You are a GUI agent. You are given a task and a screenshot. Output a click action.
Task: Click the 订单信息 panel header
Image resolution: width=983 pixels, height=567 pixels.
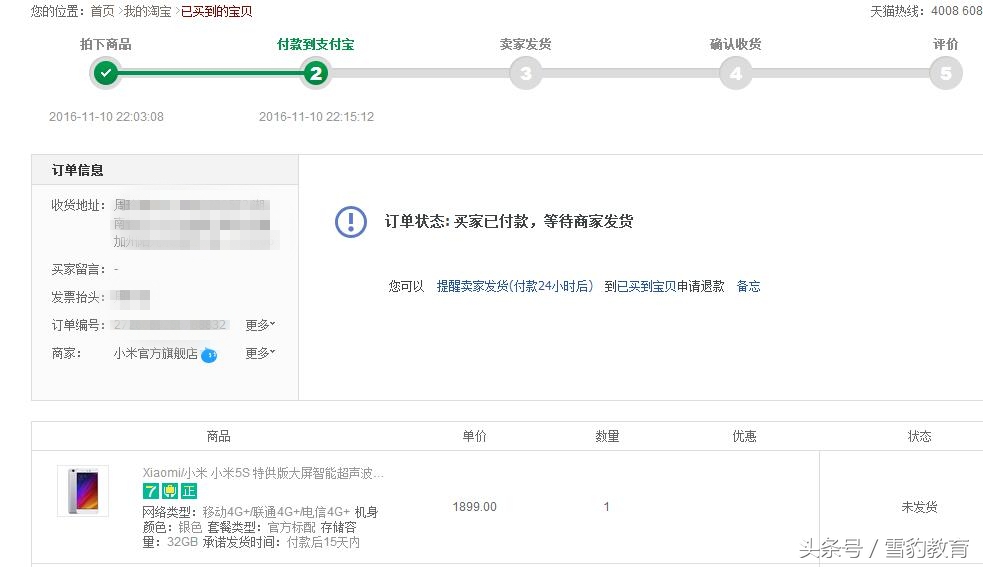[x=165, y=170]
